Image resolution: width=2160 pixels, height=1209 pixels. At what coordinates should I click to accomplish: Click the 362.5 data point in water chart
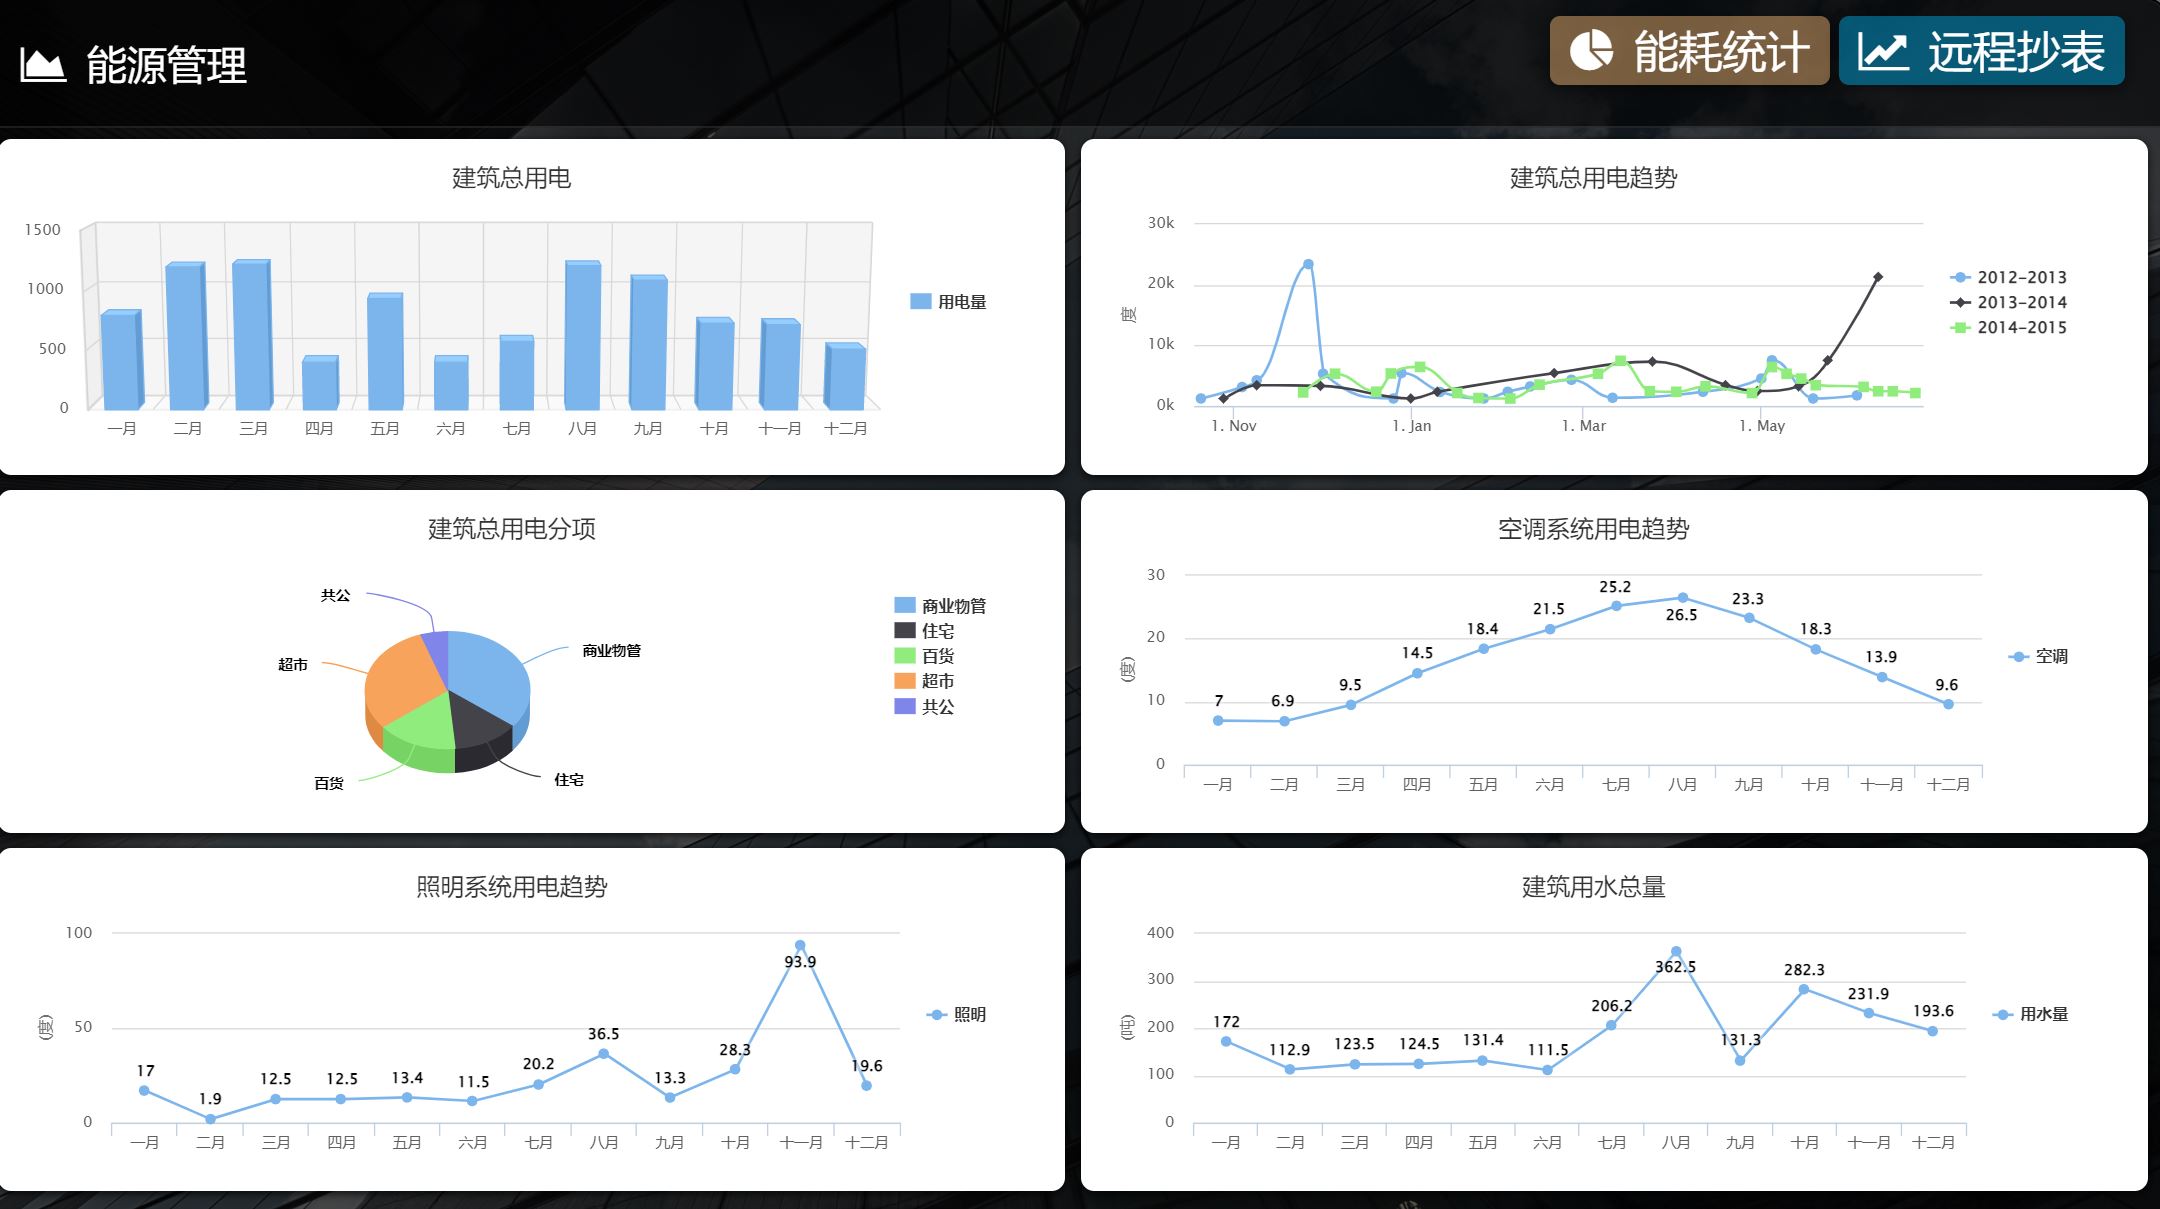click(1676, 952)
